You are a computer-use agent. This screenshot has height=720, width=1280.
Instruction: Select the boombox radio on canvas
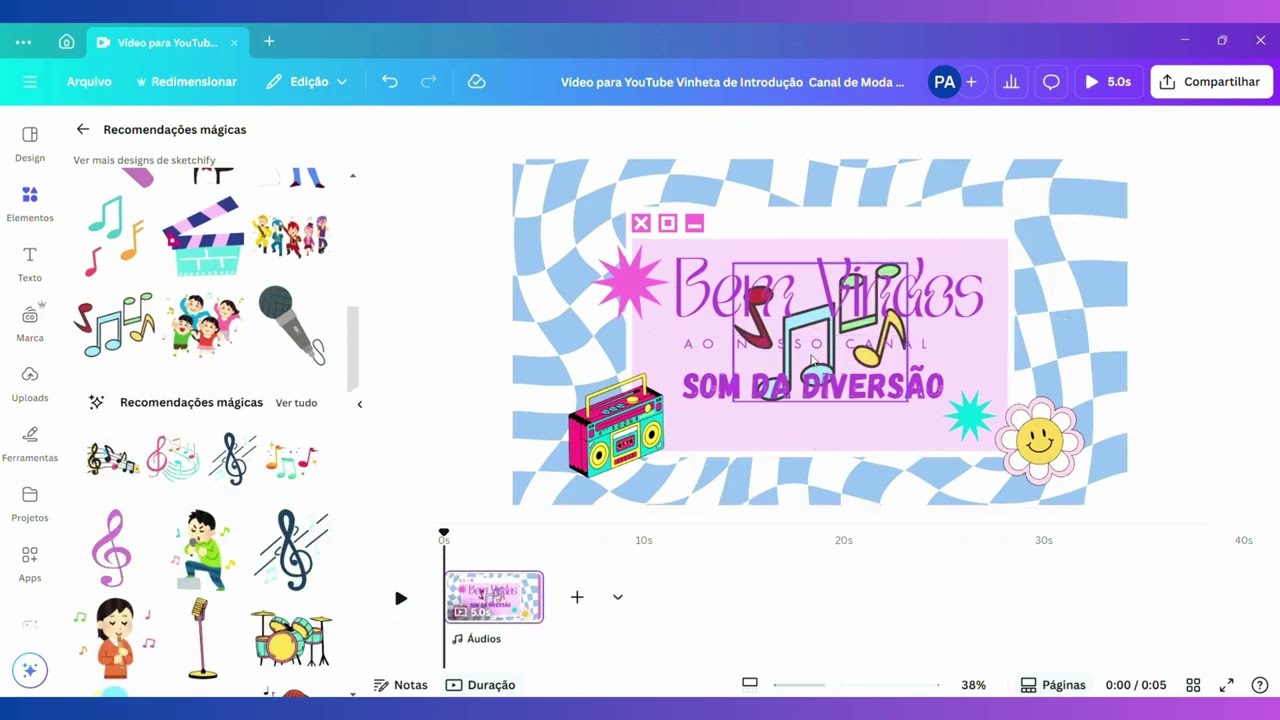tap(617, 427)
